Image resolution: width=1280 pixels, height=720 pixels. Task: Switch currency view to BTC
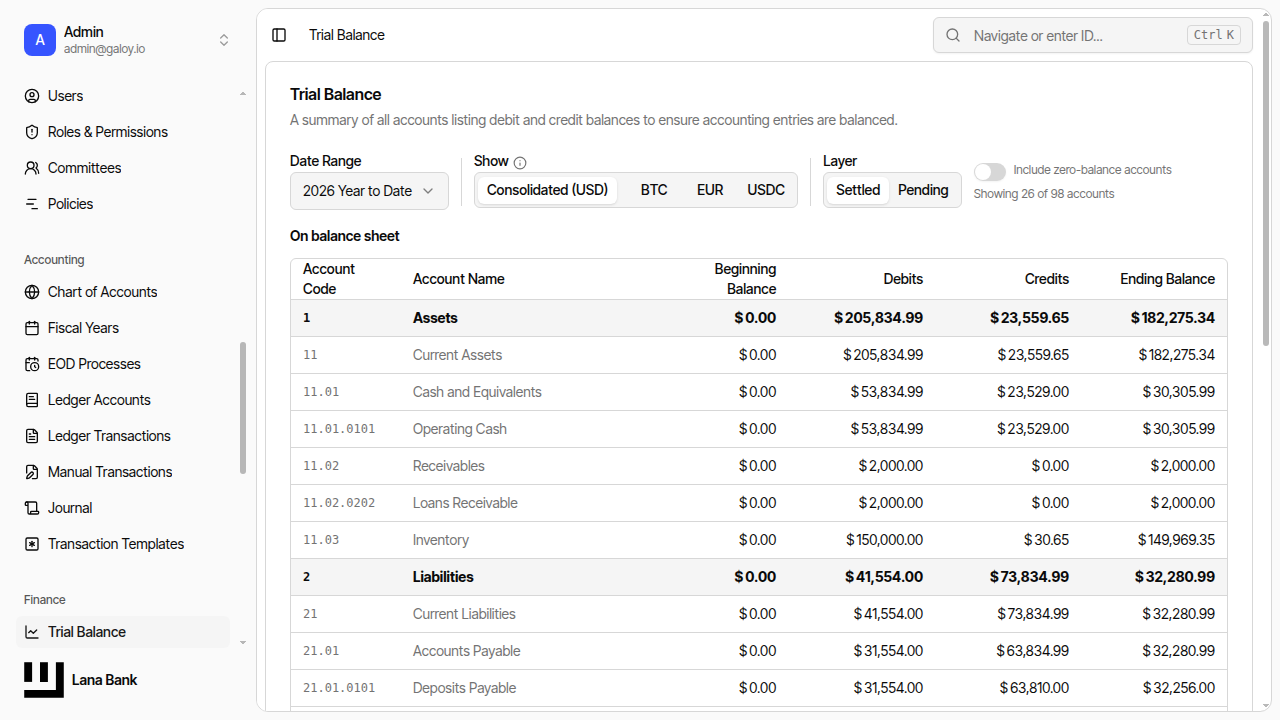point(654,190)
